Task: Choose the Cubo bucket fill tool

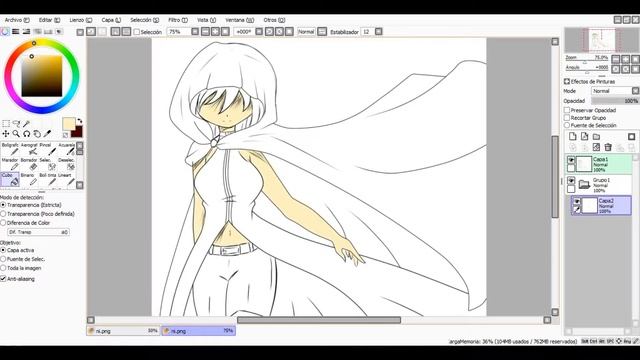Action: point(10,180)
